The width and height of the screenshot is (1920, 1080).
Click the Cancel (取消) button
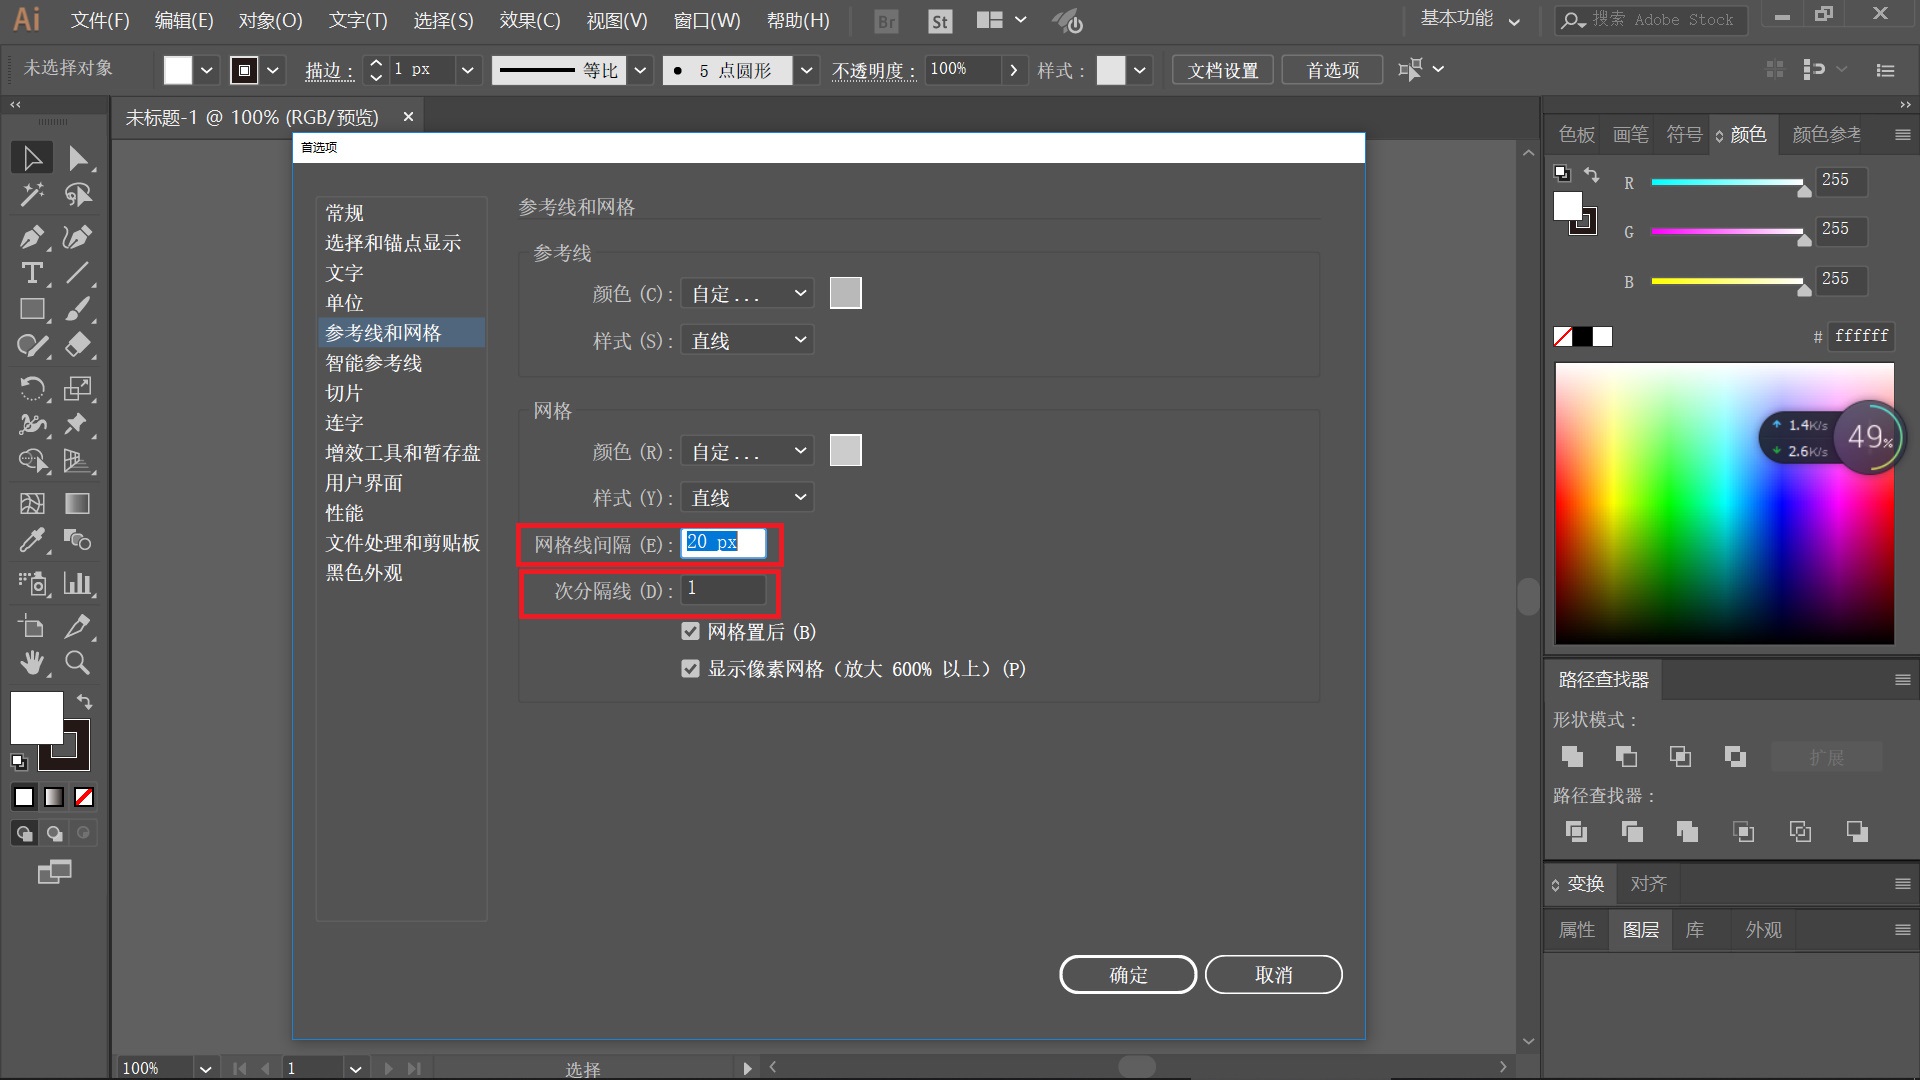click(x=1273, y=975)
